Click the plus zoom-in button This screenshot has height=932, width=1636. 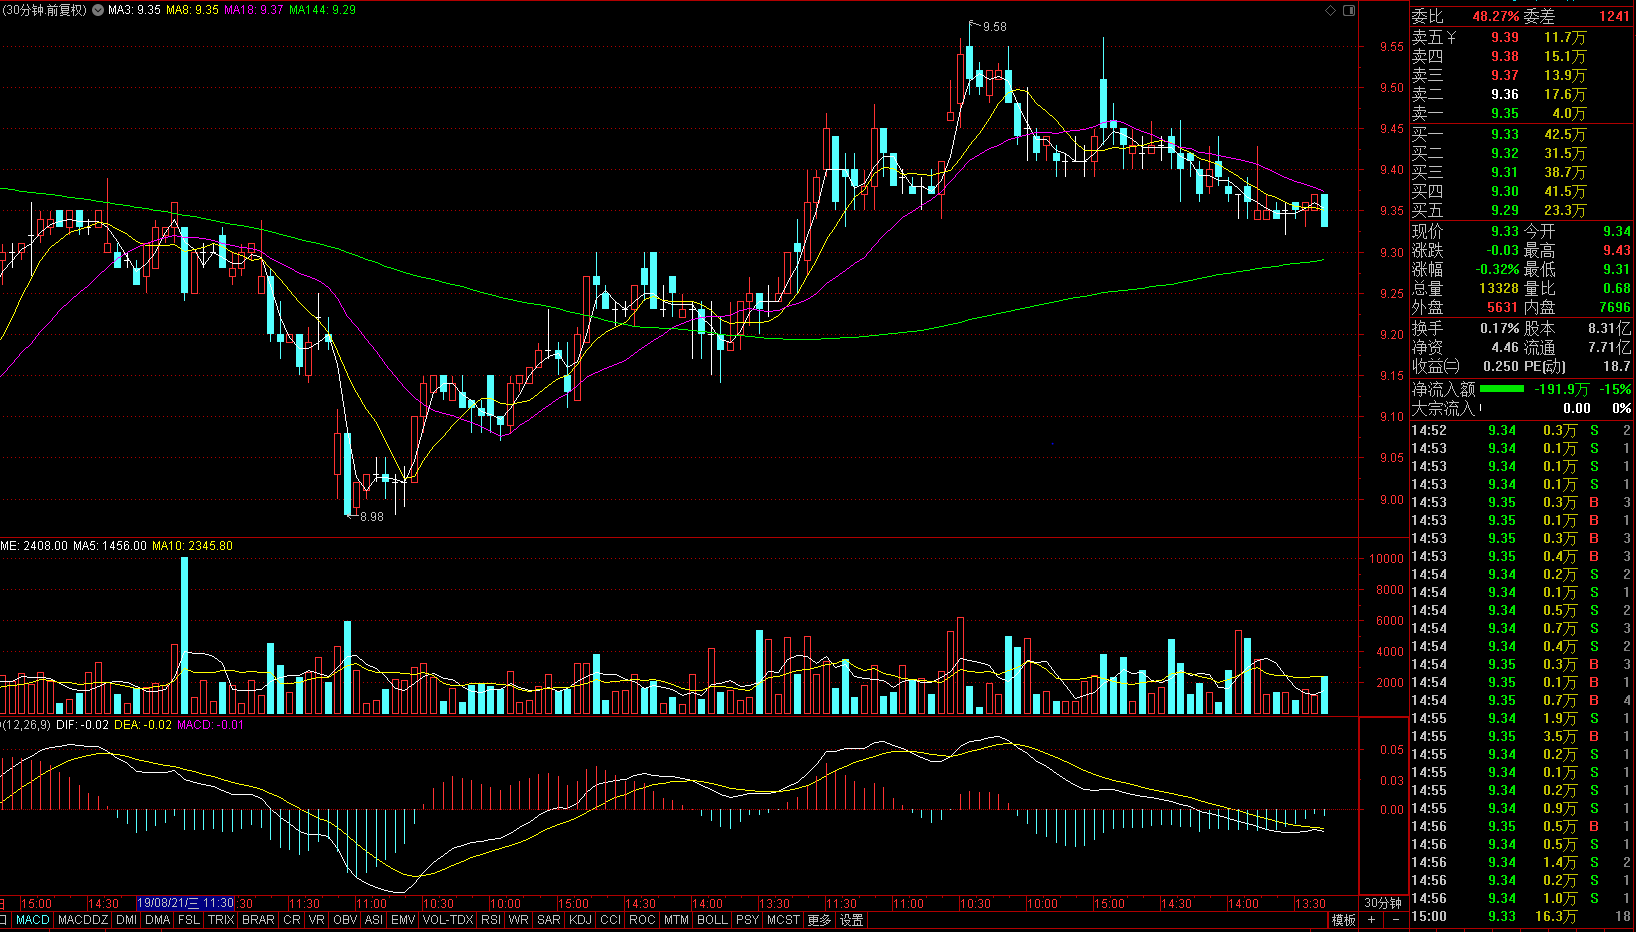coord(1371,920)
